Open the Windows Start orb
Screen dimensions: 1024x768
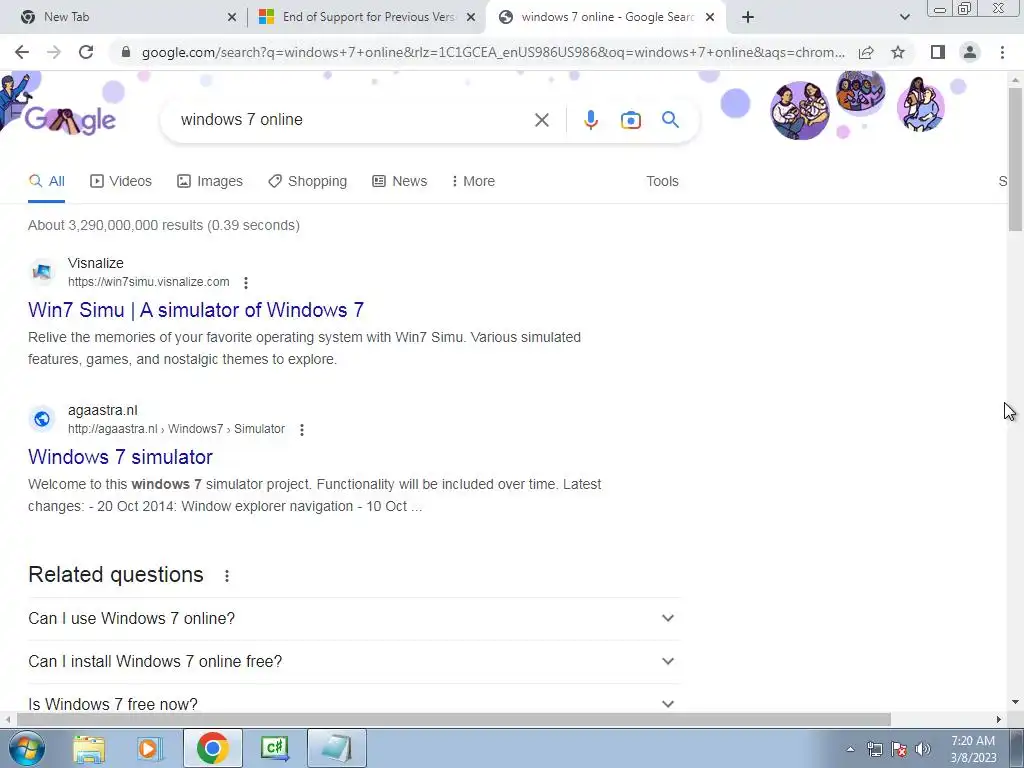pos(26,748)
